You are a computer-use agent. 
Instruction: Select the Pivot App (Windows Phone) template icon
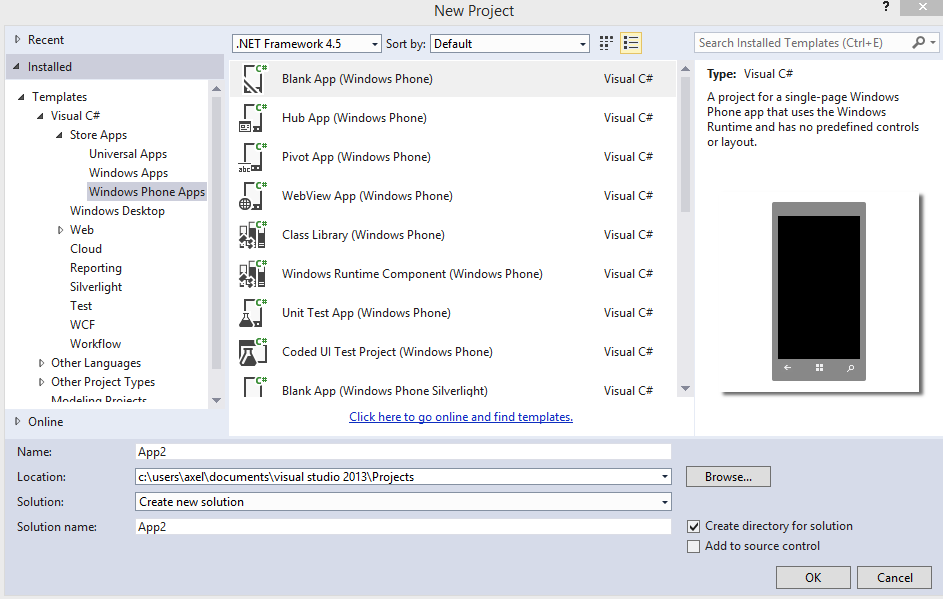[x=253, y=157]
